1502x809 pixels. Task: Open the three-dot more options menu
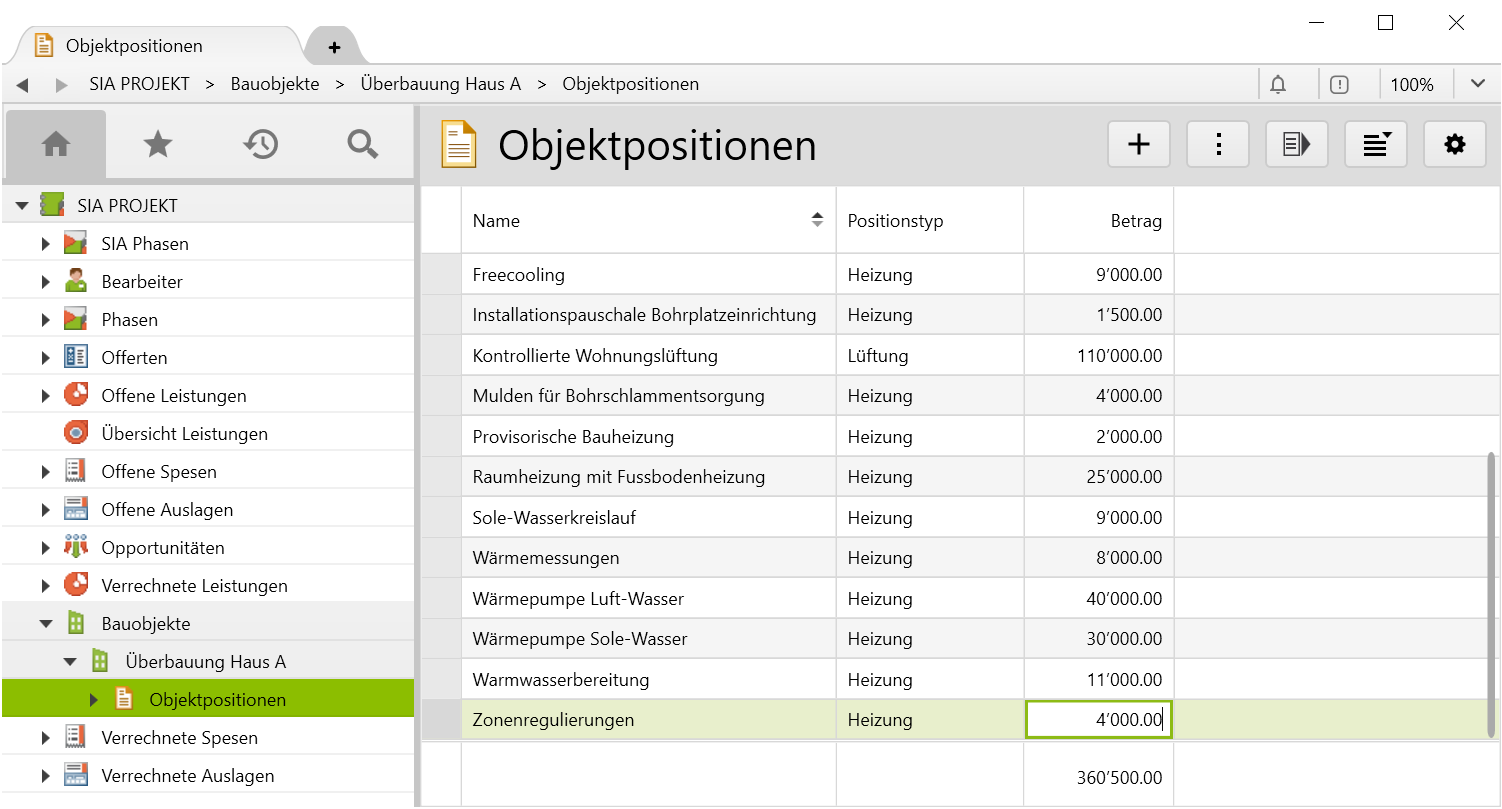(x=1218, y=145)
